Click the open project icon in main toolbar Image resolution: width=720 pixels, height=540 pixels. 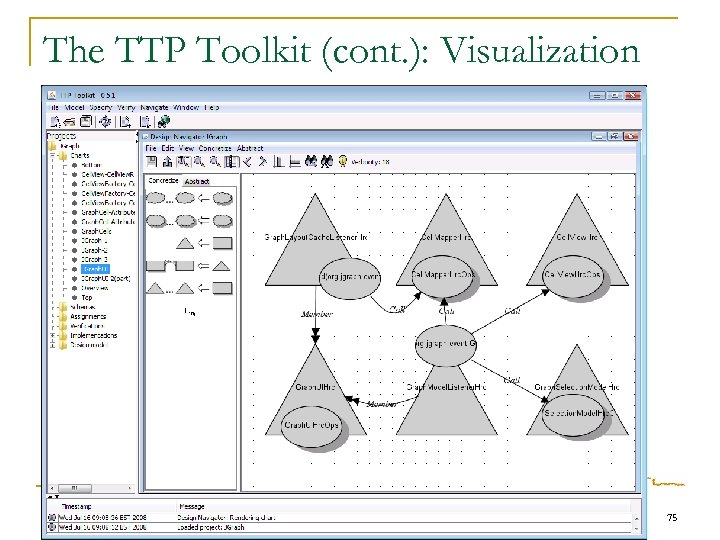click(x=70, y=122)
